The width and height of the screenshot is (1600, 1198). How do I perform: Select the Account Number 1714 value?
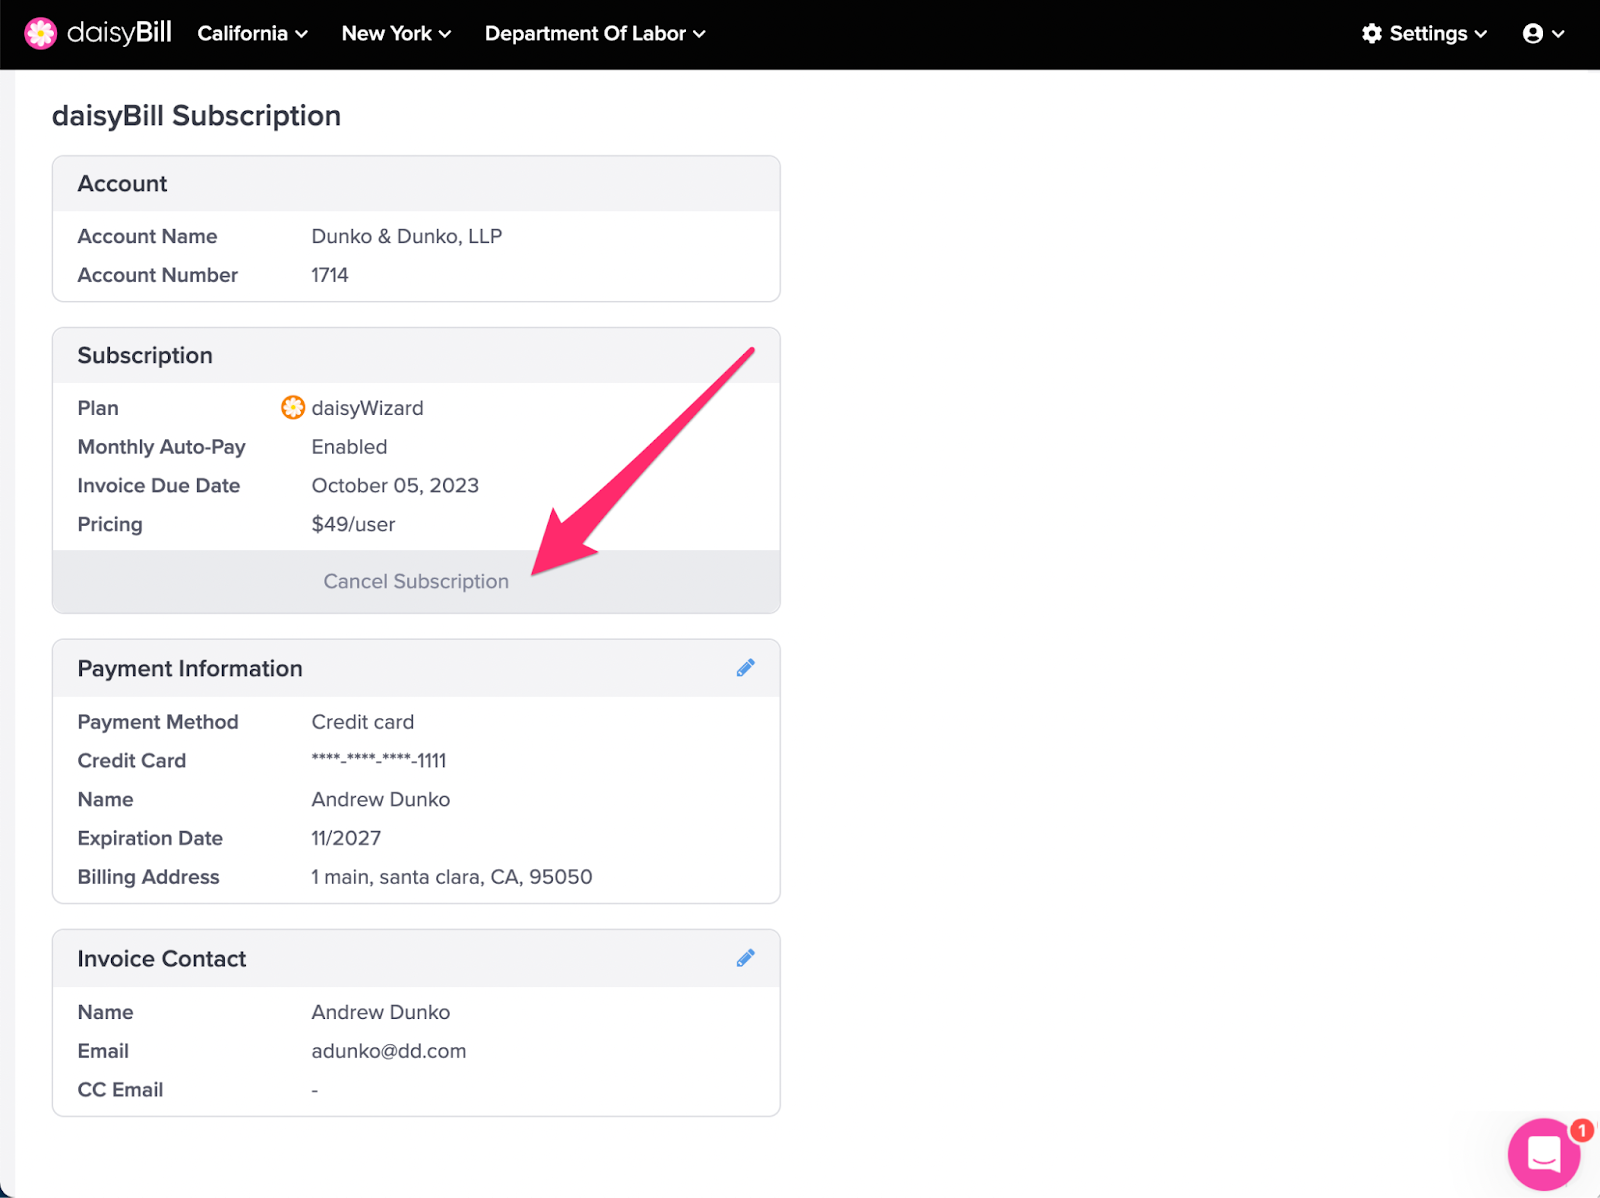[x=329, y=274]
